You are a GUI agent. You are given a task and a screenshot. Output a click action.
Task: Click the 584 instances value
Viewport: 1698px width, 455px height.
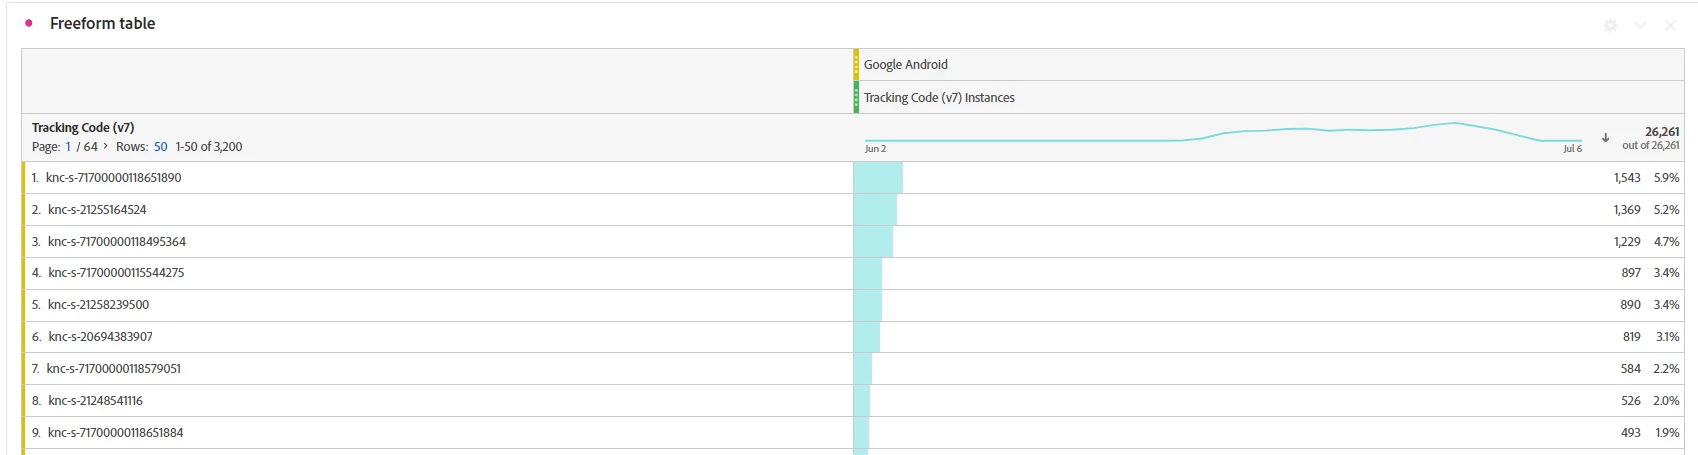1631,368
